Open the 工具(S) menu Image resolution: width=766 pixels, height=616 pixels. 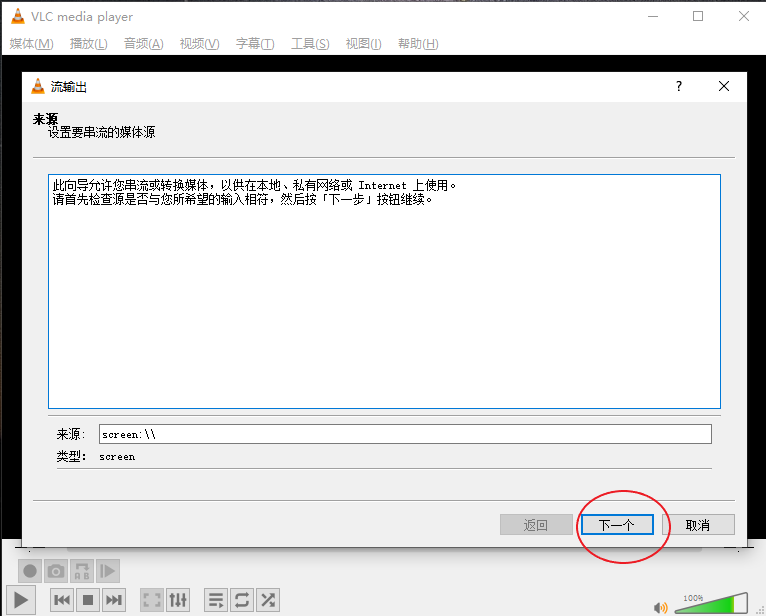coord(310,43)
